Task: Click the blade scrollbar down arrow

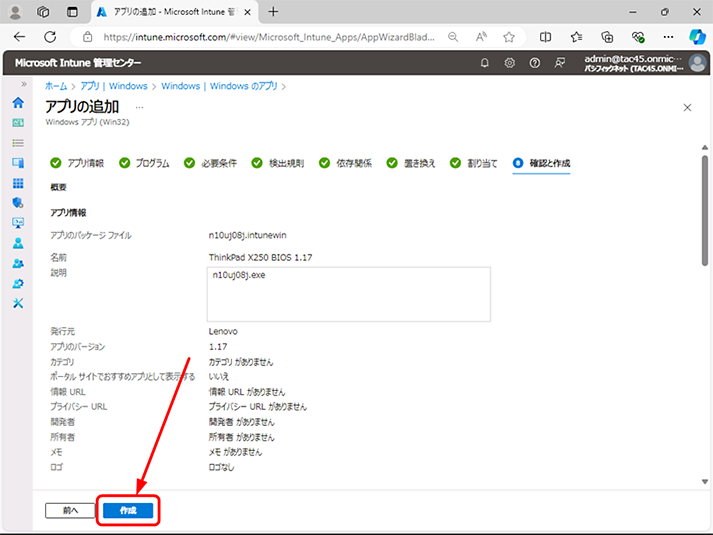Action: (704, 481)
